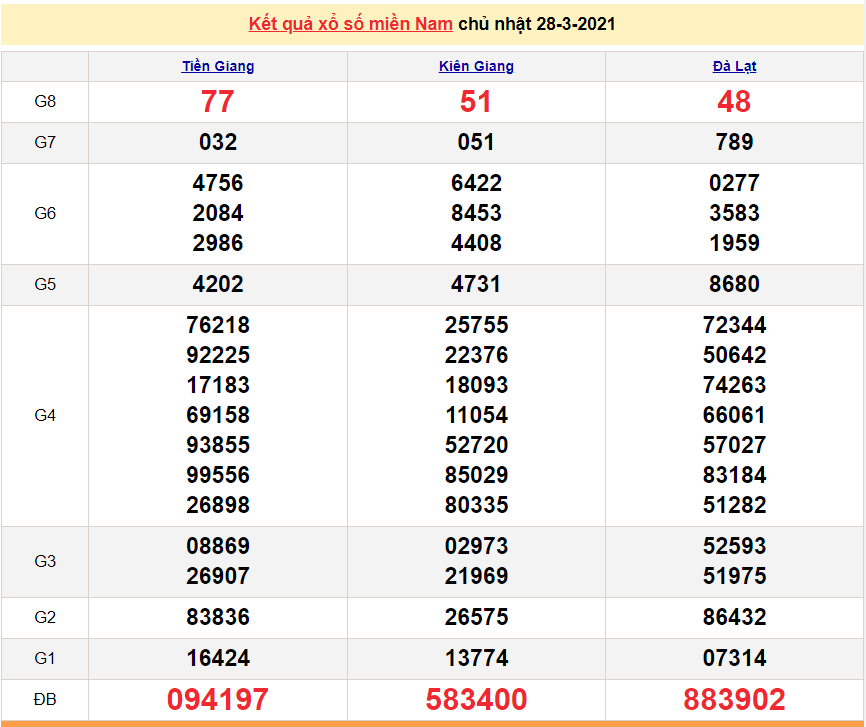Click G5 number 8680
The image size is (866, 727).
click(x=734, y=284)
